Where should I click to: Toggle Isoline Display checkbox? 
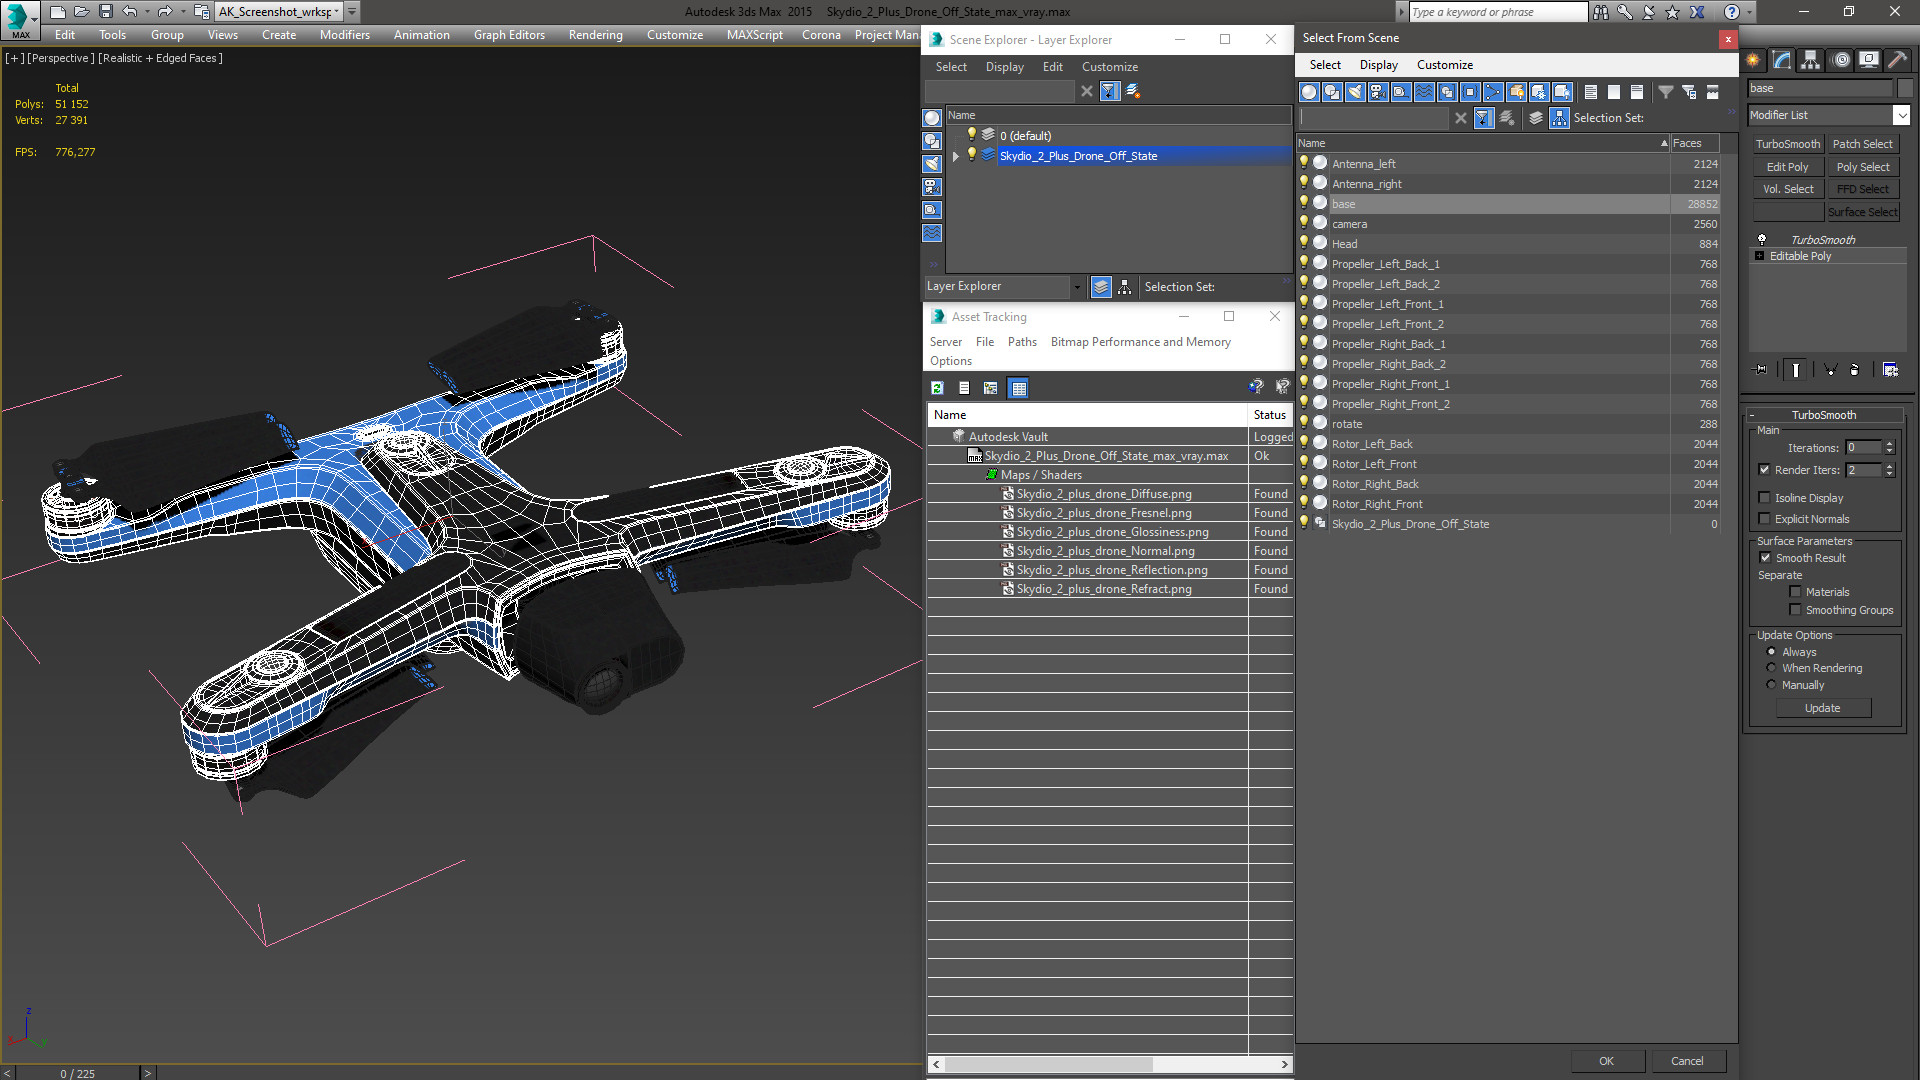(x=1764, y=498)
